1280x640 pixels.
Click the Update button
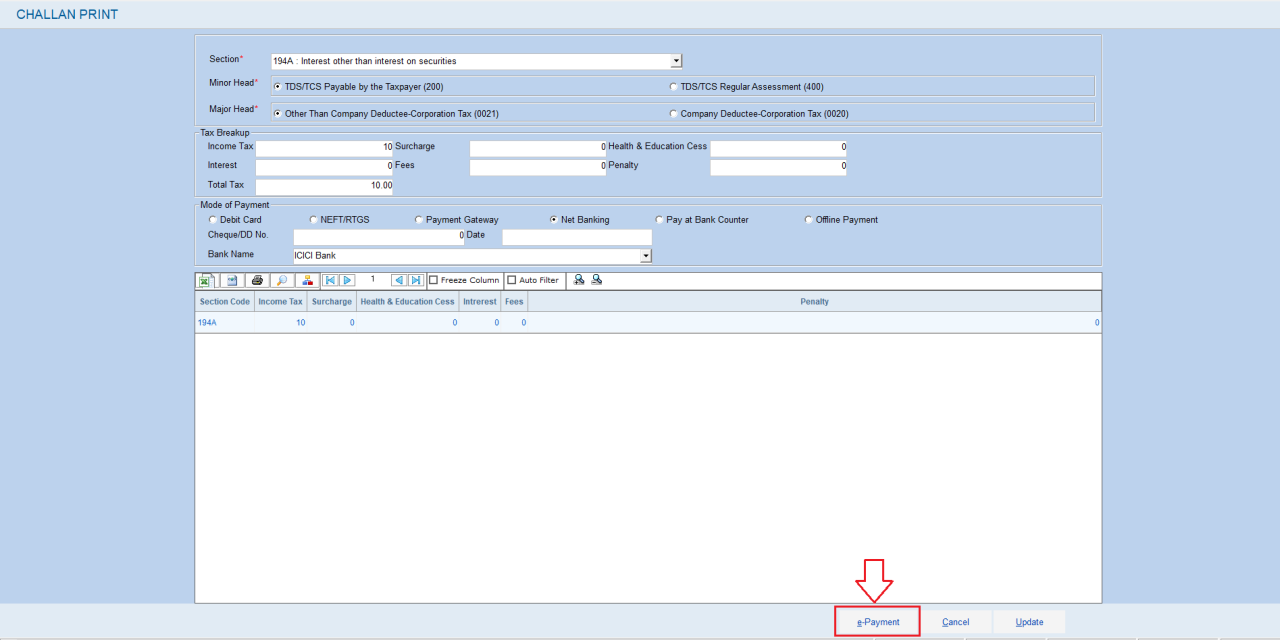1029,622
